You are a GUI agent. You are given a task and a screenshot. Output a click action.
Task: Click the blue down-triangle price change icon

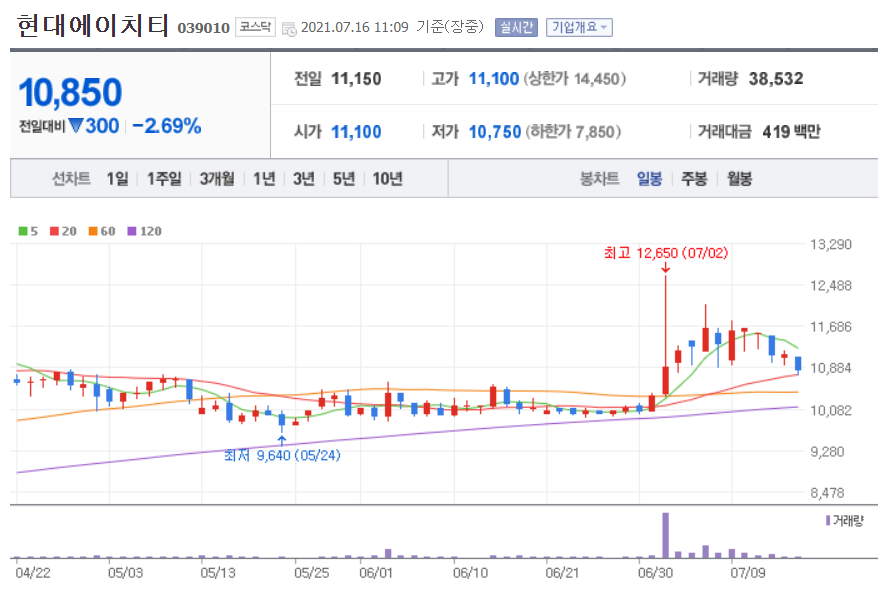pyautogui.click(x=76, y=125)
